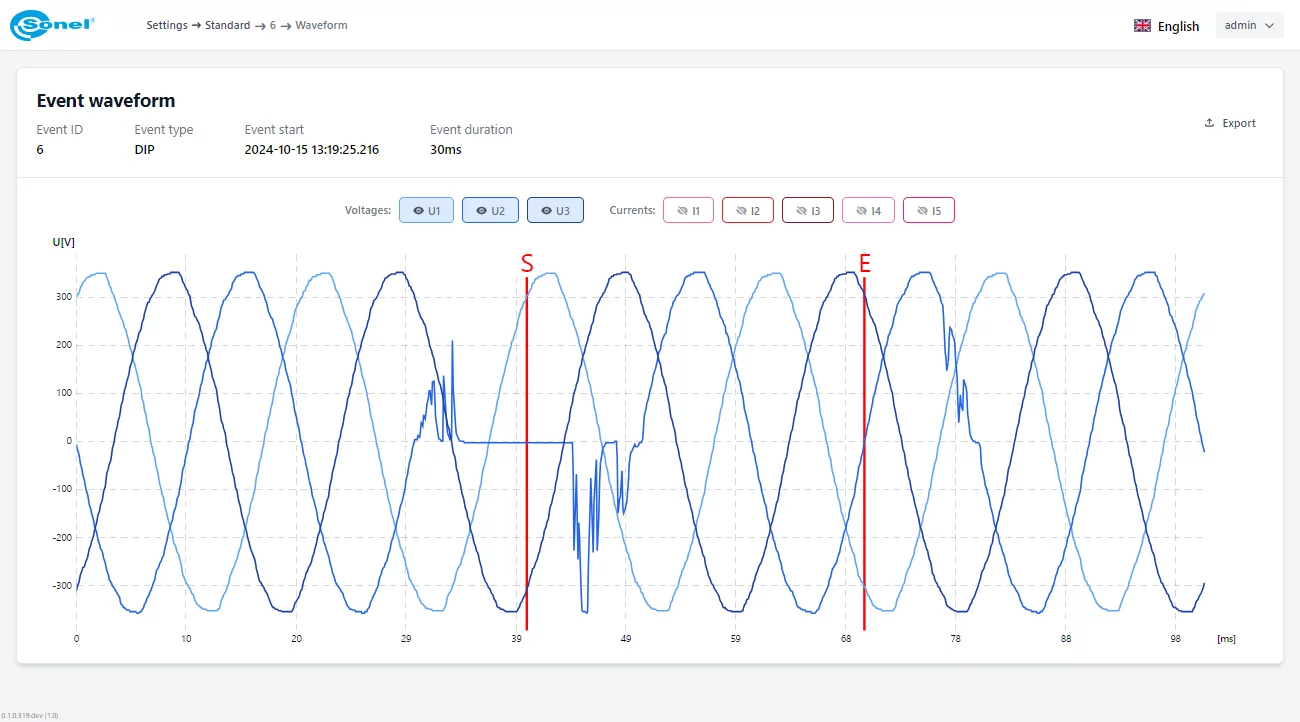Image resolution: width=1300 pixels, height=722 pixels.
Task: Click the Event start timestamp value
Action: pyautogui.click(x=311, y=150)
